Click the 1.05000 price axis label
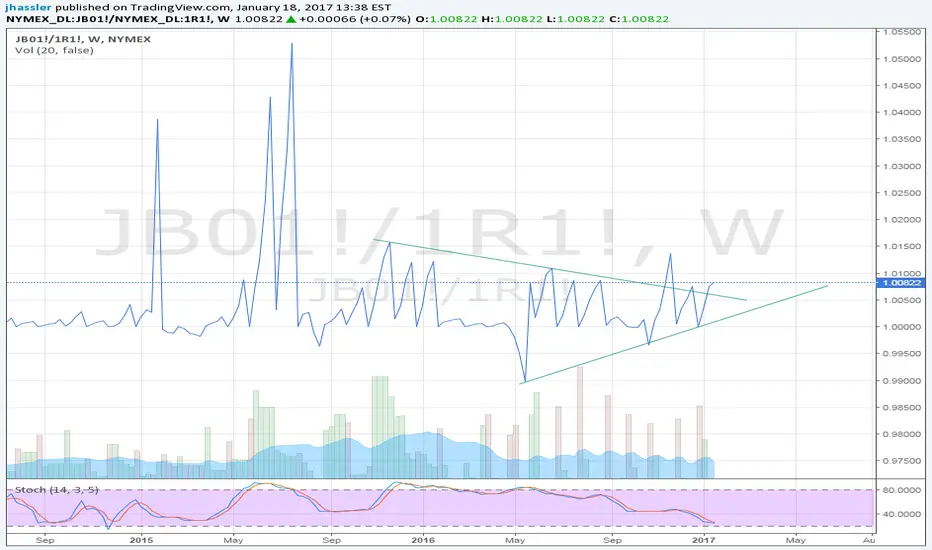 (x=902, y=59)
